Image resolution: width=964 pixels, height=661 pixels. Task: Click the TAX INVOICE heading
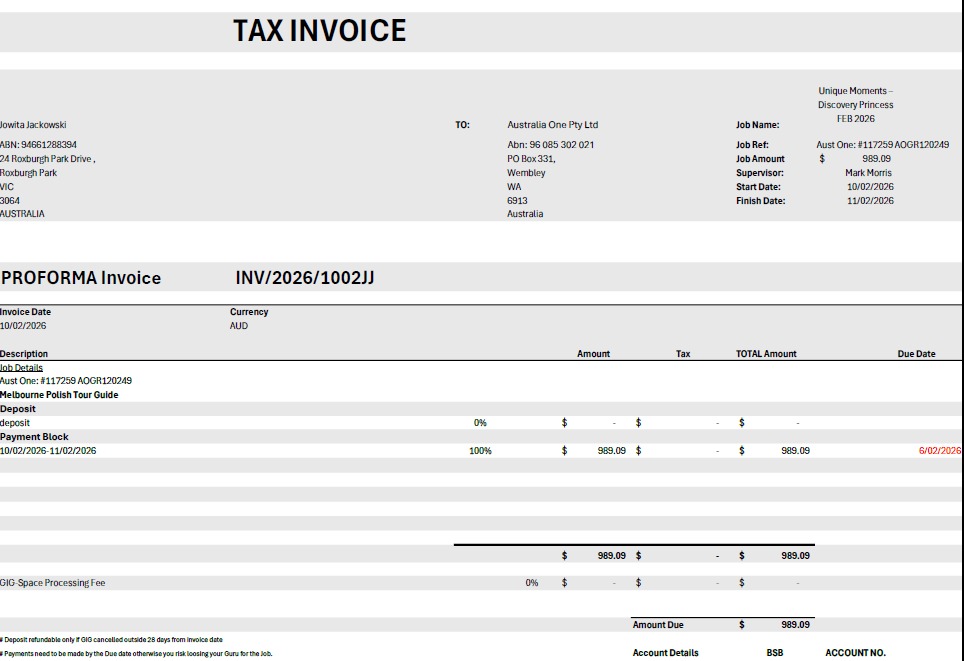click(319, 31)
